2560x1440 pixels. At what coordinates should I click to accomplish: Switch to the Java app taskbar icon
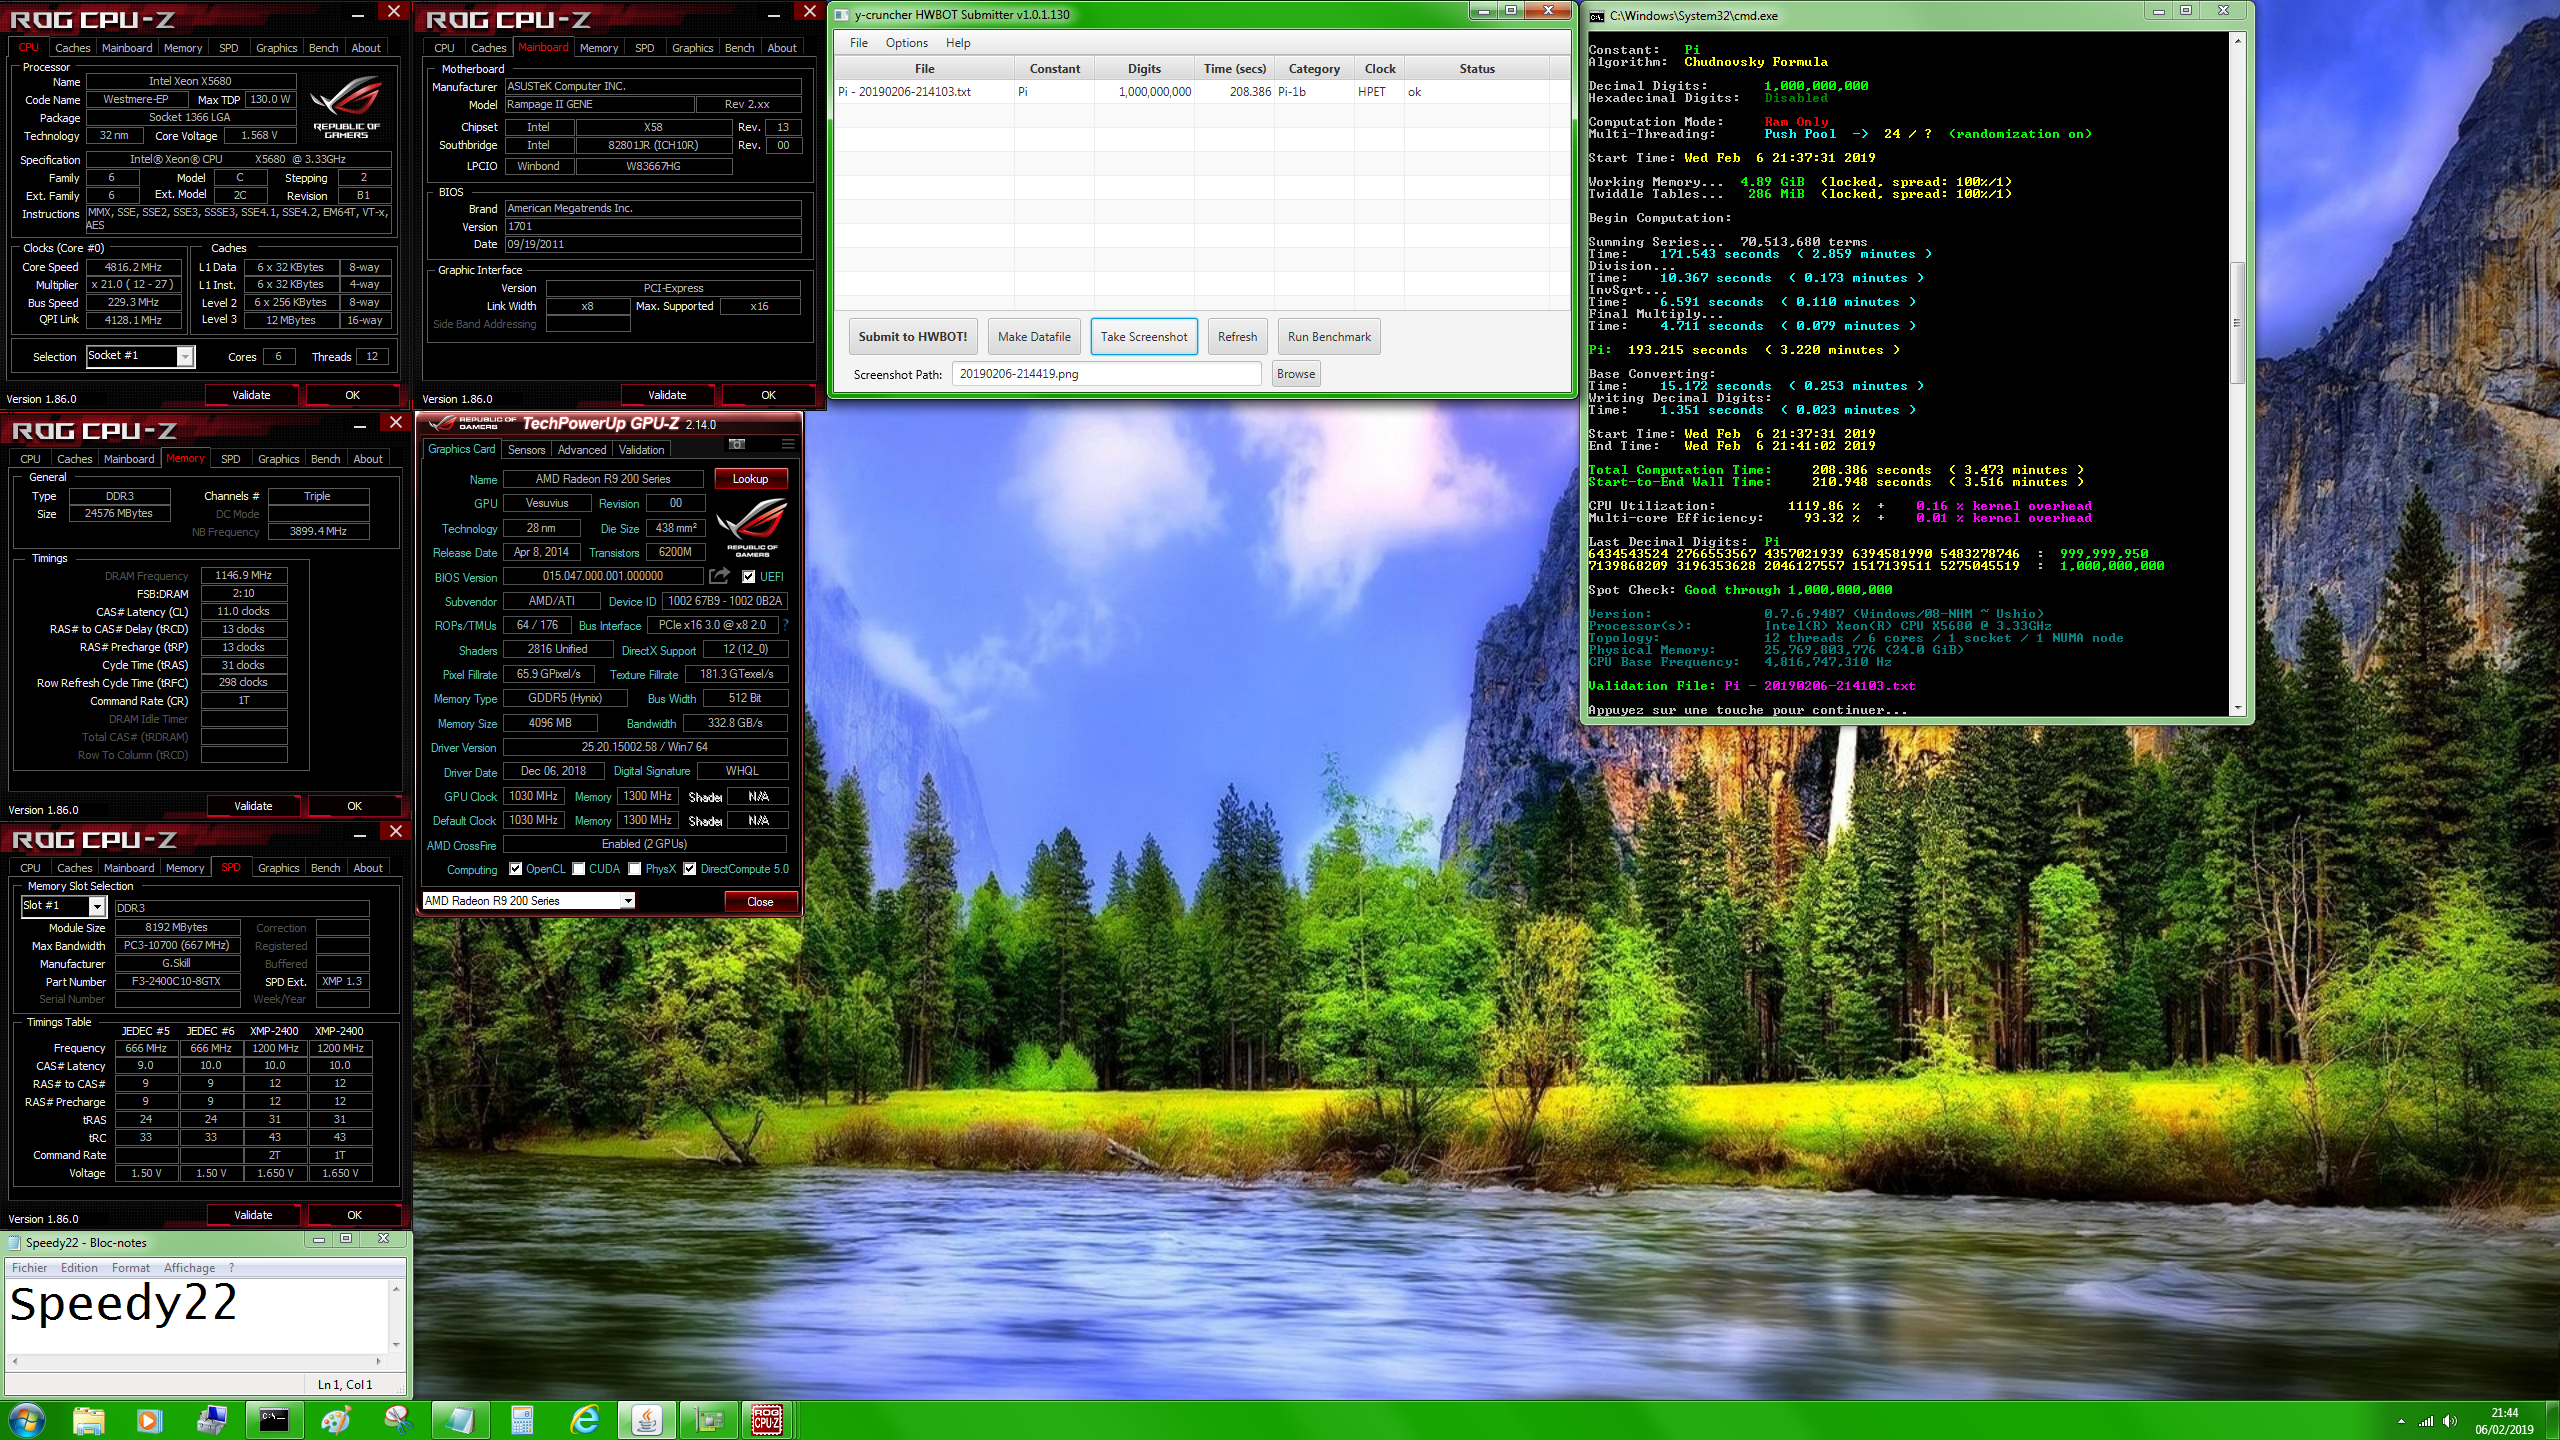coord(647,1420)
